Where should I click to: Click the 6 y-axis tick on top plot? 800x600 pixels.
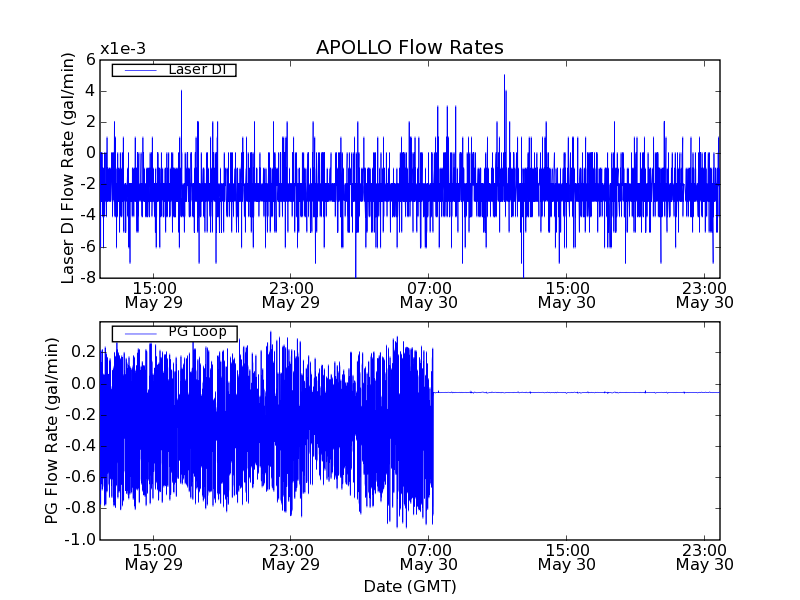(90, 60)
